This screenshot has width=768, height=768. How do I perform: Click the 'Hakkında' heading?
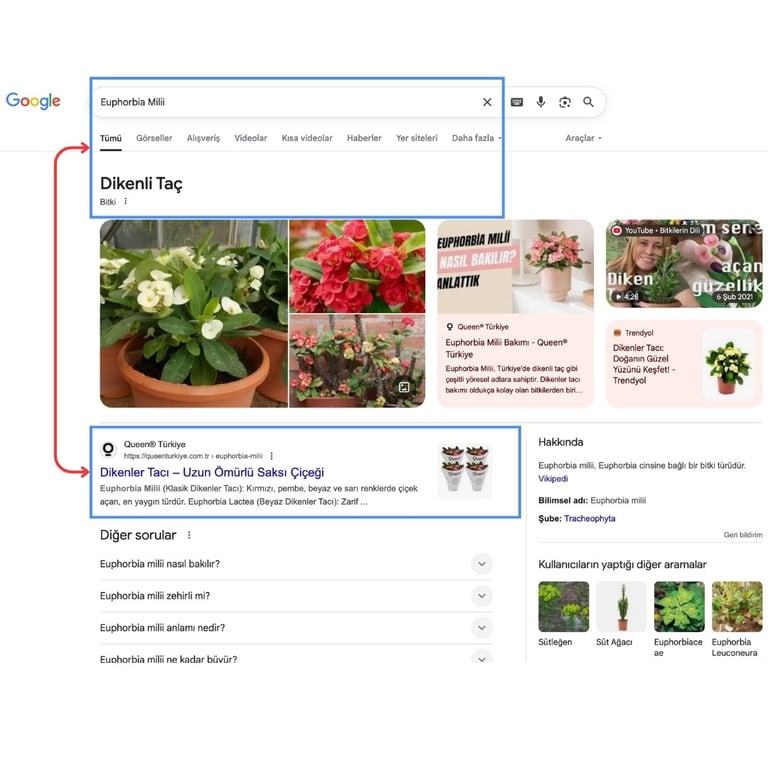pyautogui.click(x=561, y=442)
